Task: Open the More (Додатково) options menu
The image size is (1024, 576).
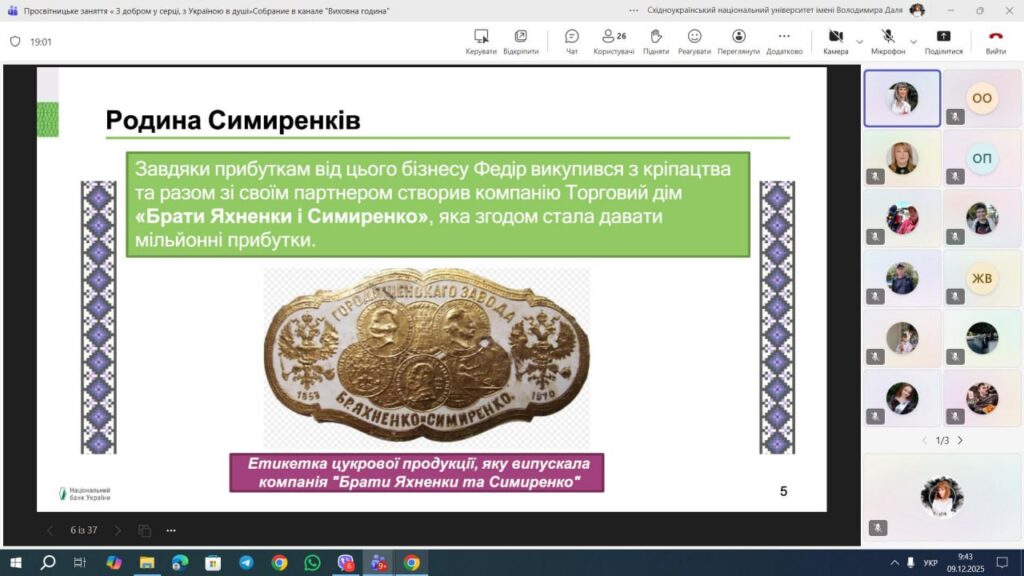Action: click(784, 41)
